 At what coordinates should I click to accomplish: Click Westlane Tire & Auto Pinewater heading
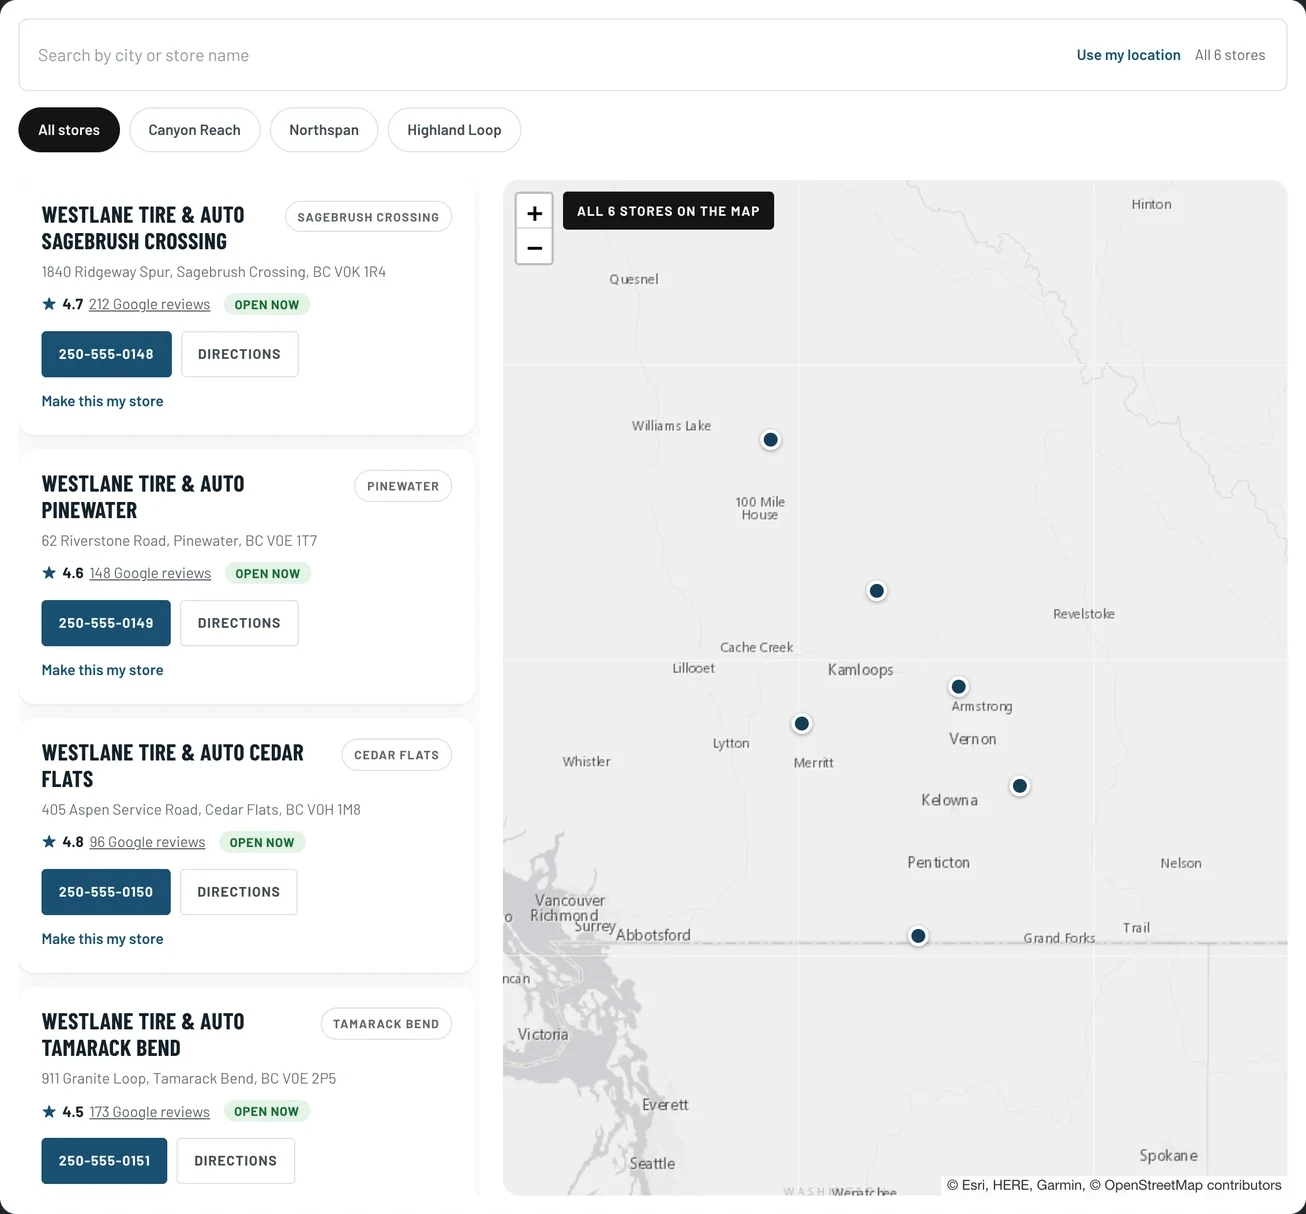pyautogui.click(x=143, y=497)
